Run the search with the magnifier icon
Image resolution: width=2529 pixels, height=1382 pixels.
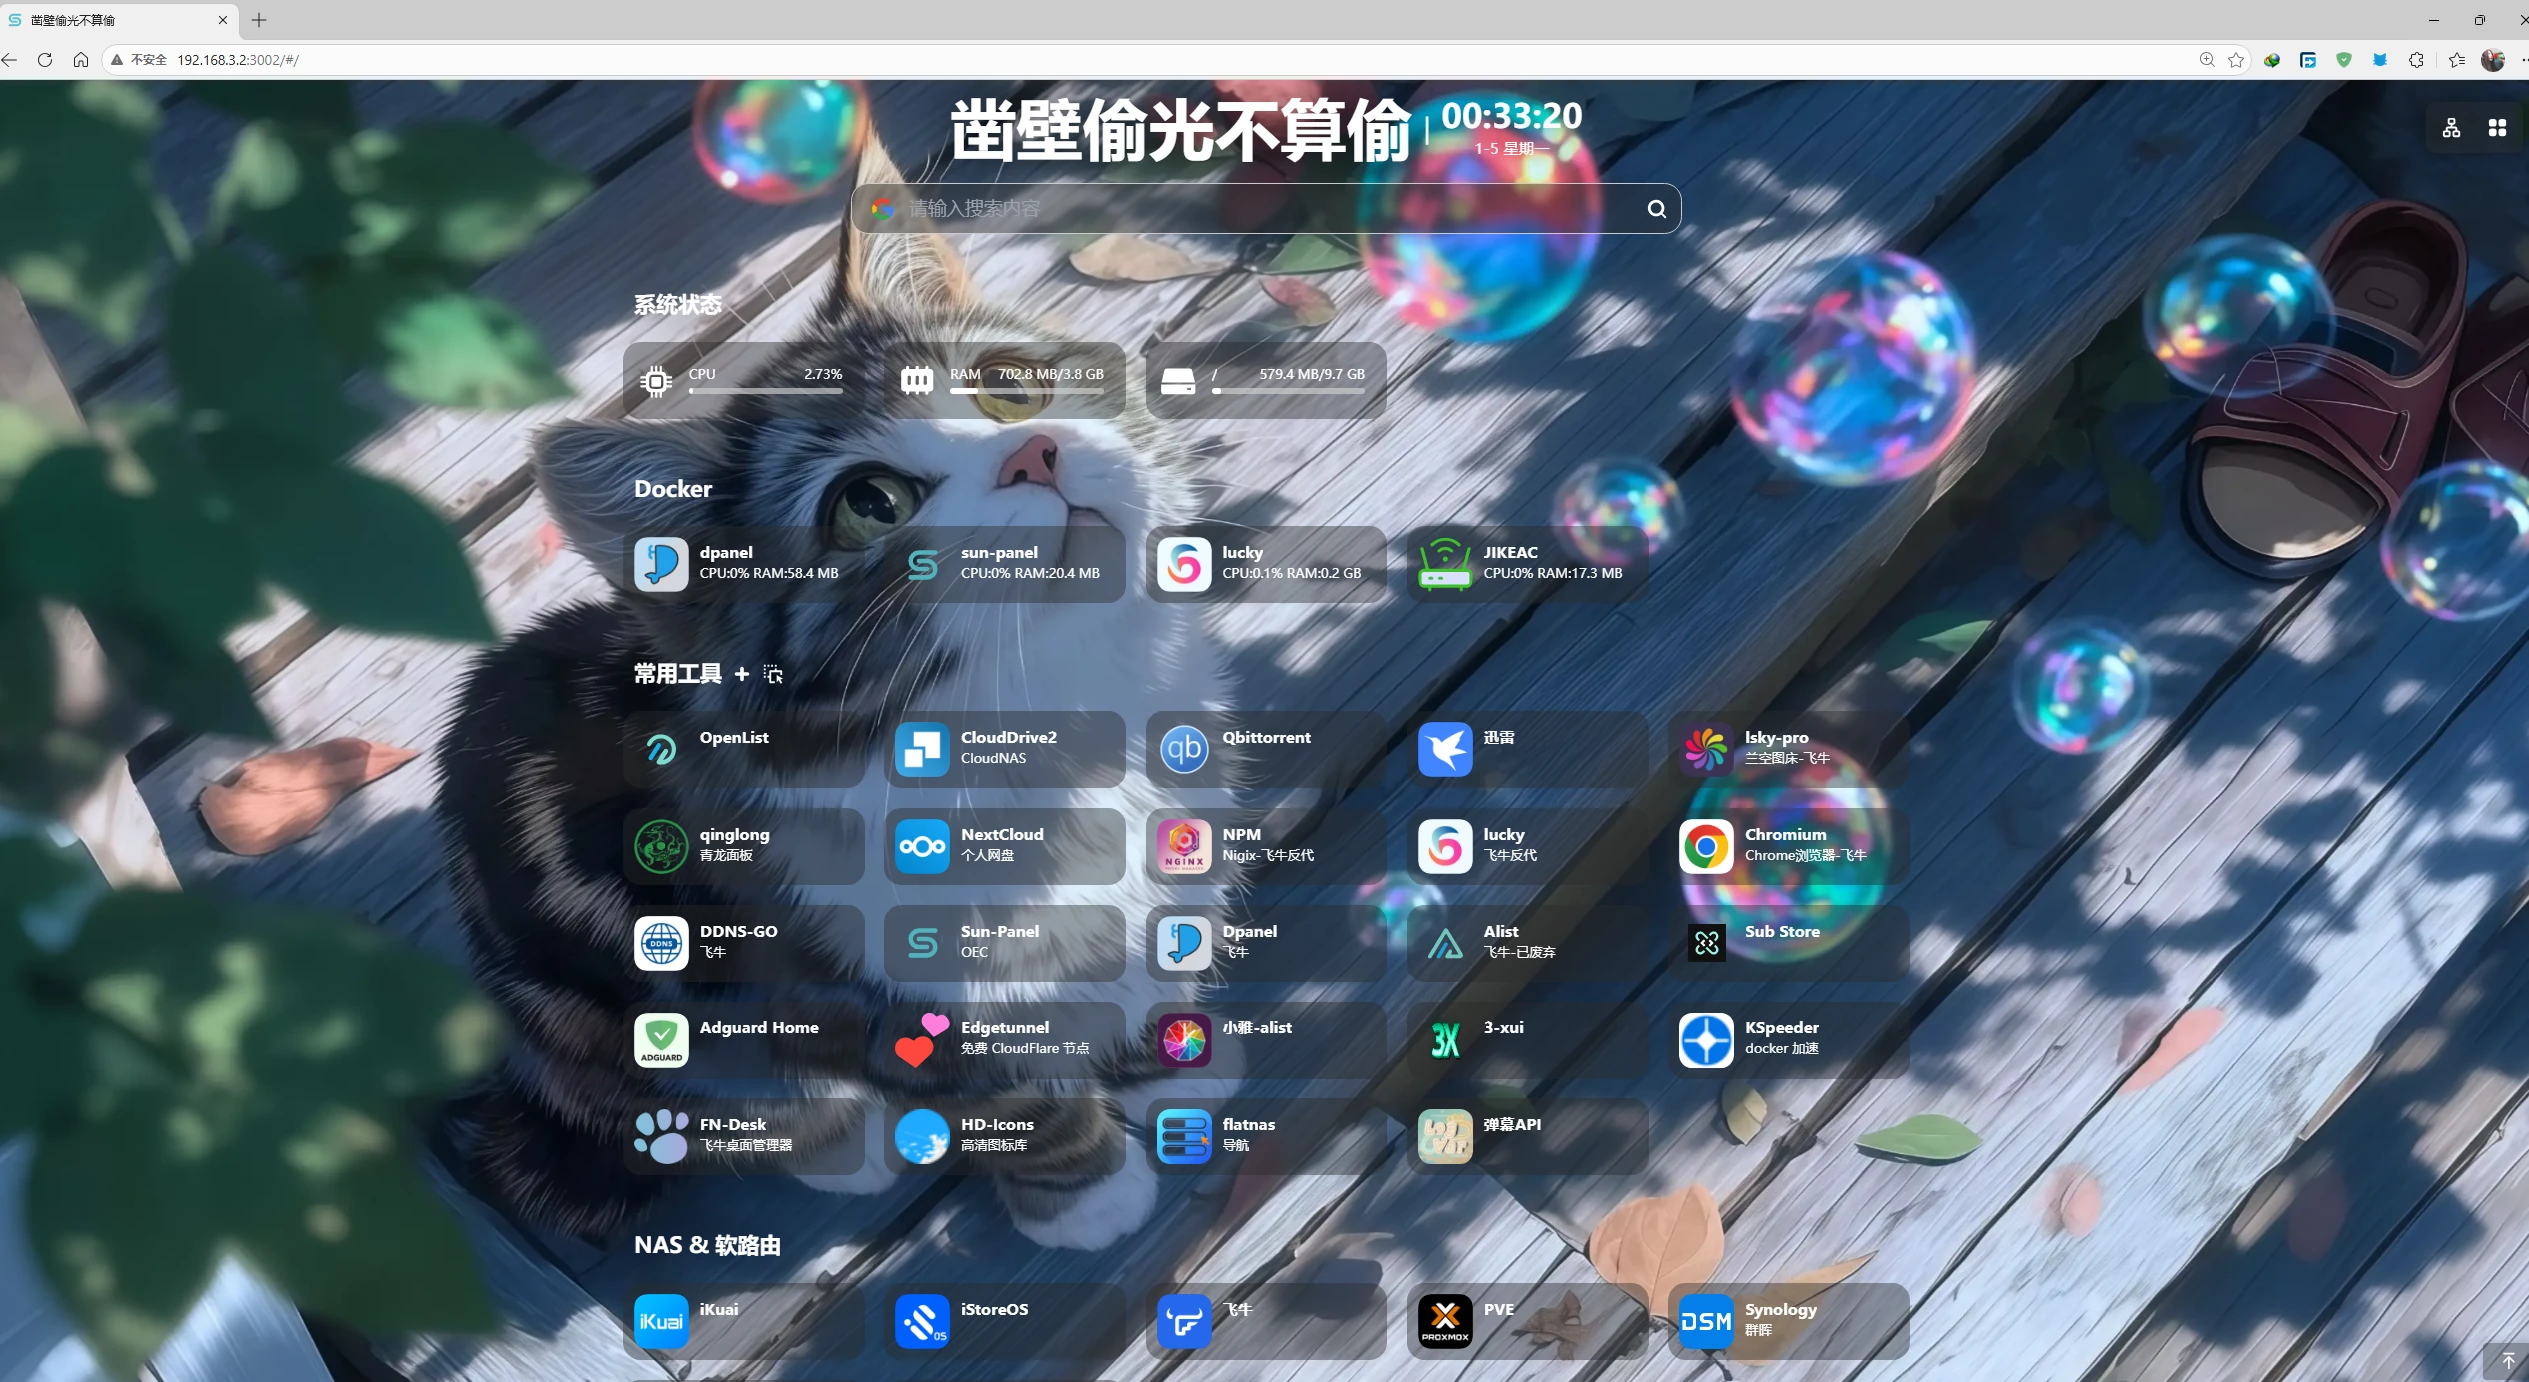pyautogui.click(x=1655, y=208)
